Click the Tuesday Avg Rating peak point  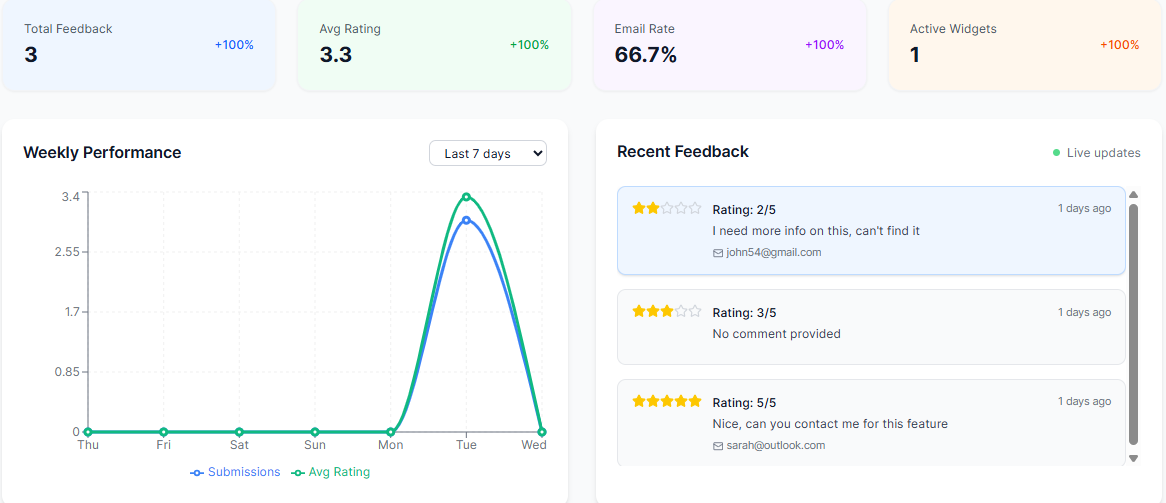click(x=466, y=197)
